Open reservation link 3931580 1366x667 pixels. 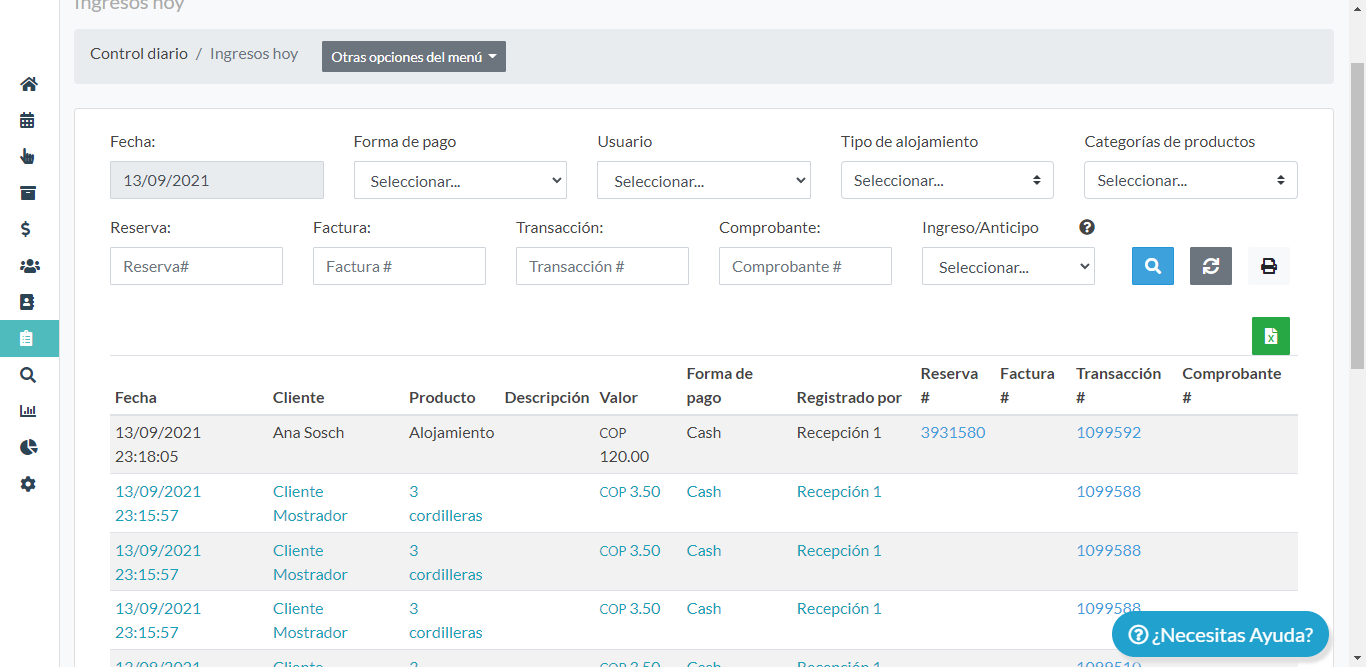click(x=952, y=433)
